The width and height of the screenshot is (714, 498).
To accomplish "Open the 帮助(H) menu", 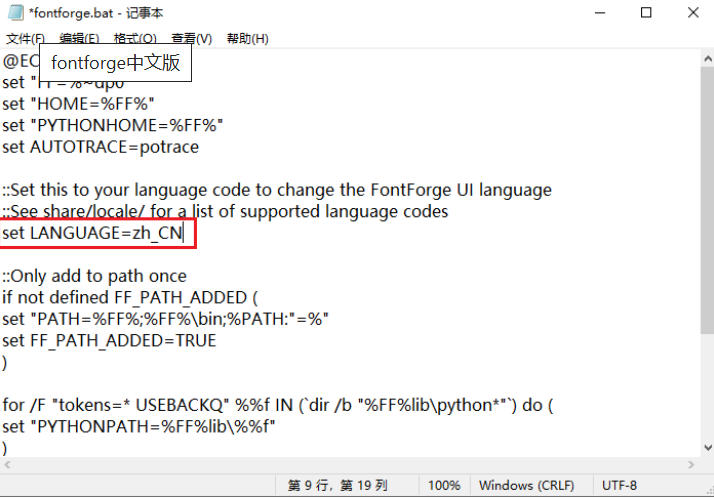I will point(248,39).
